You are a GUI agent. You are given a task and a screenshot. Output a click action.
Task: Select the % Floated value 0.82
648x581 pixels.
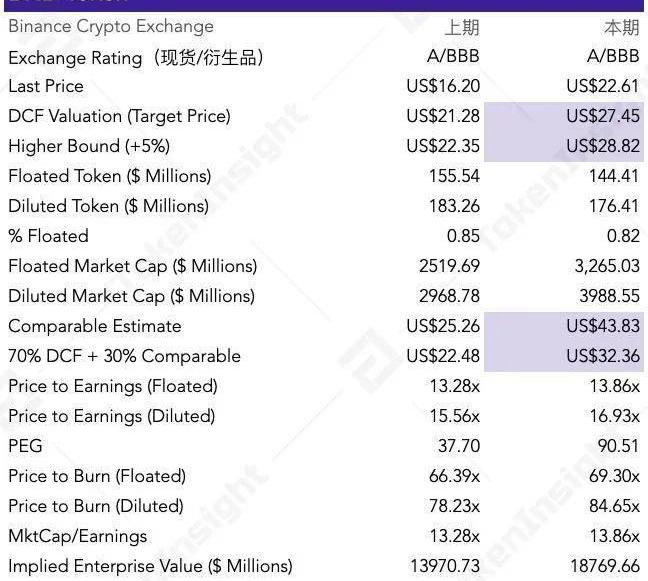coord(622,236)
